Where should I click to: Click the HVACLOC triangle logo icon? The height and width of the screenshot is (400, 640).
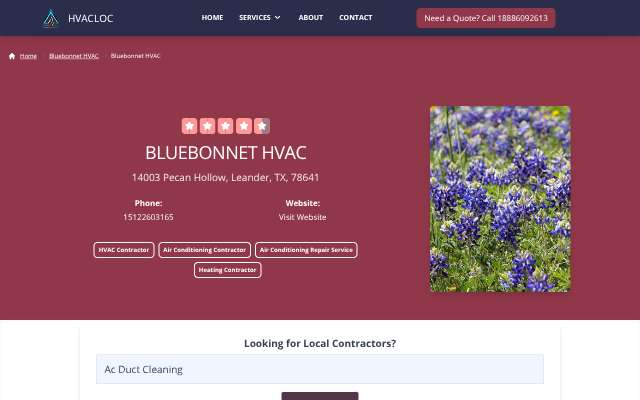[51, 18]
